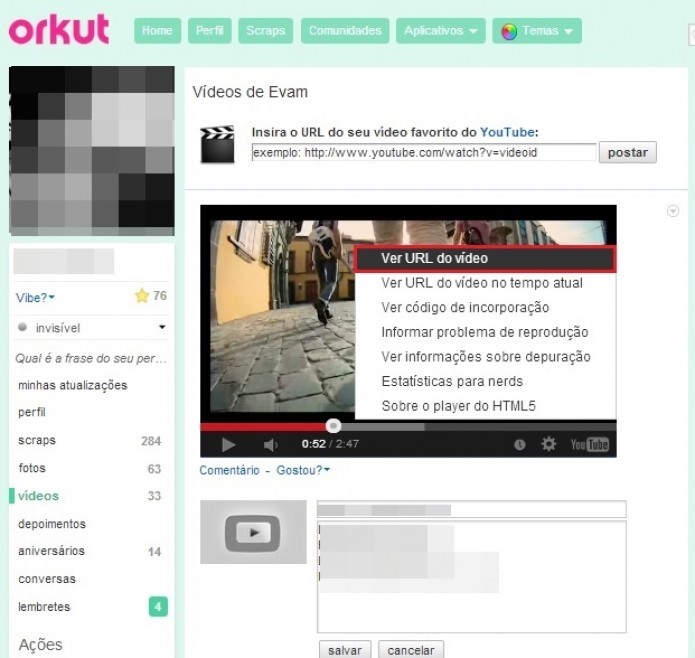Open the Vibe? dropdown
Image resolution: width=695 pixels, height=658 pixels.
35,298
